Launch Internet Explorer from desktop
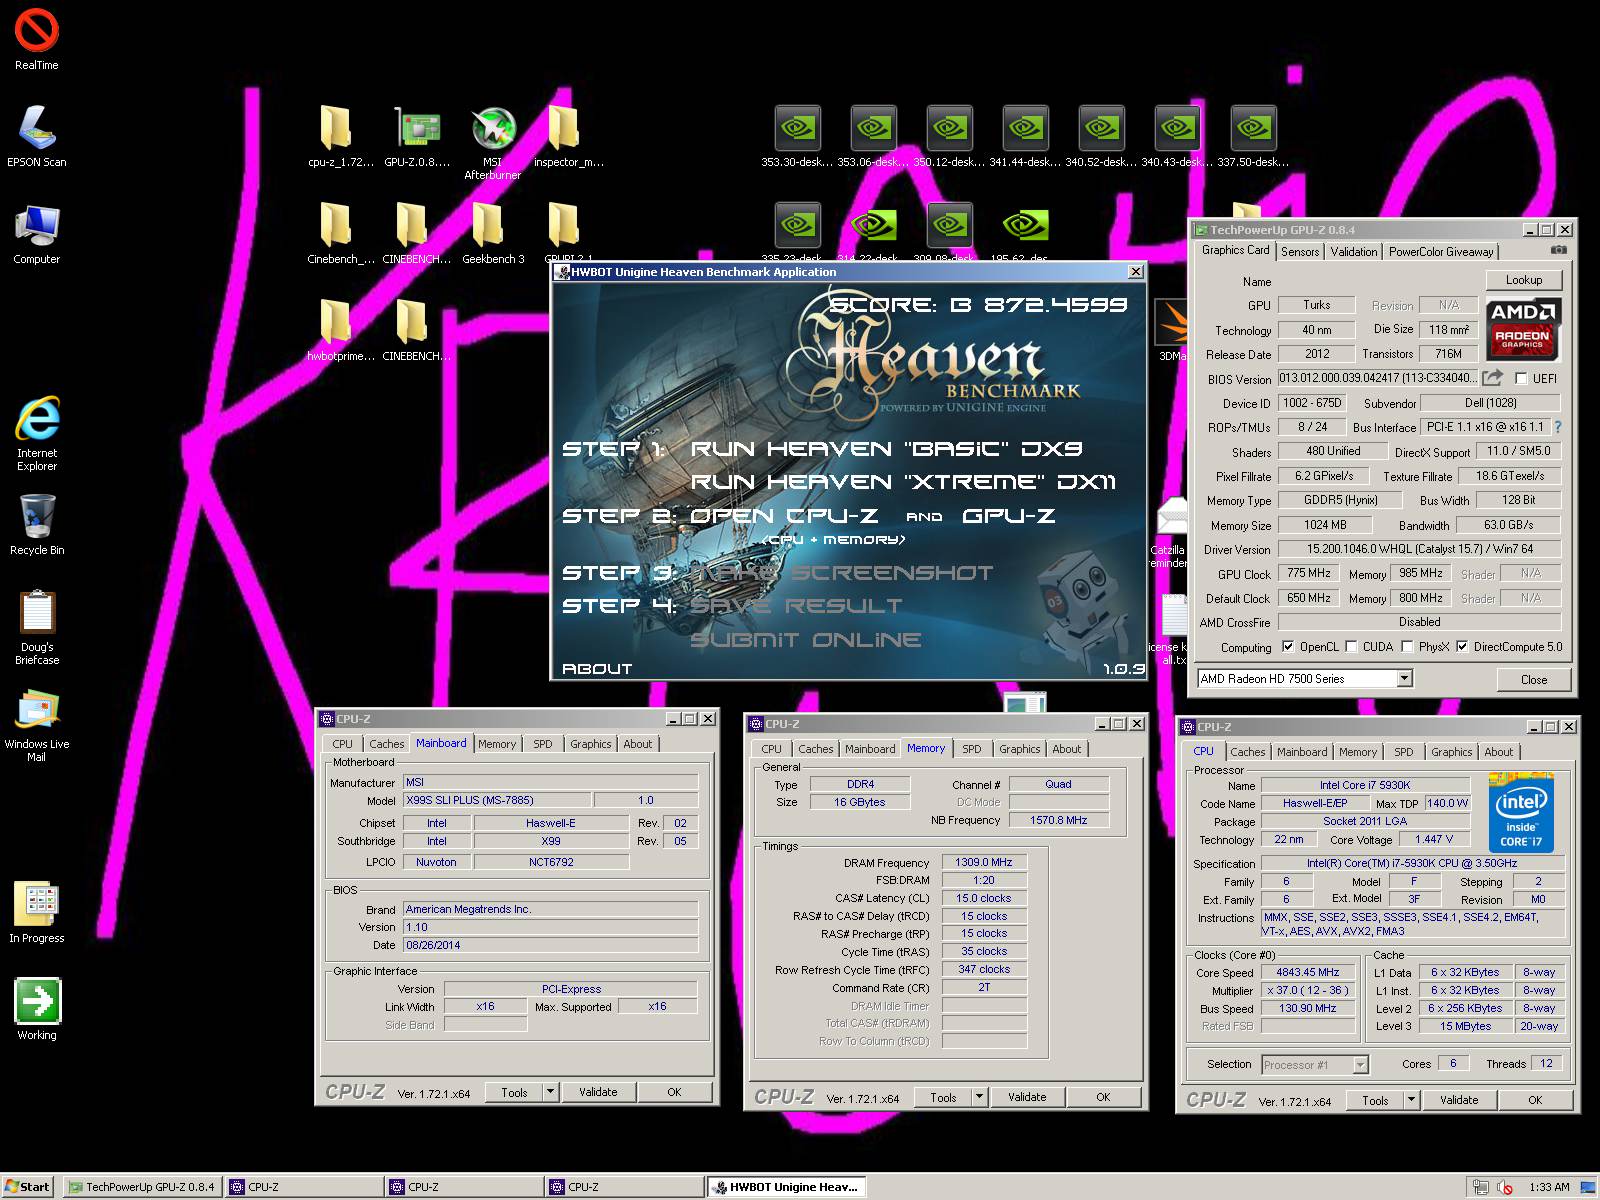 point(37,432)
